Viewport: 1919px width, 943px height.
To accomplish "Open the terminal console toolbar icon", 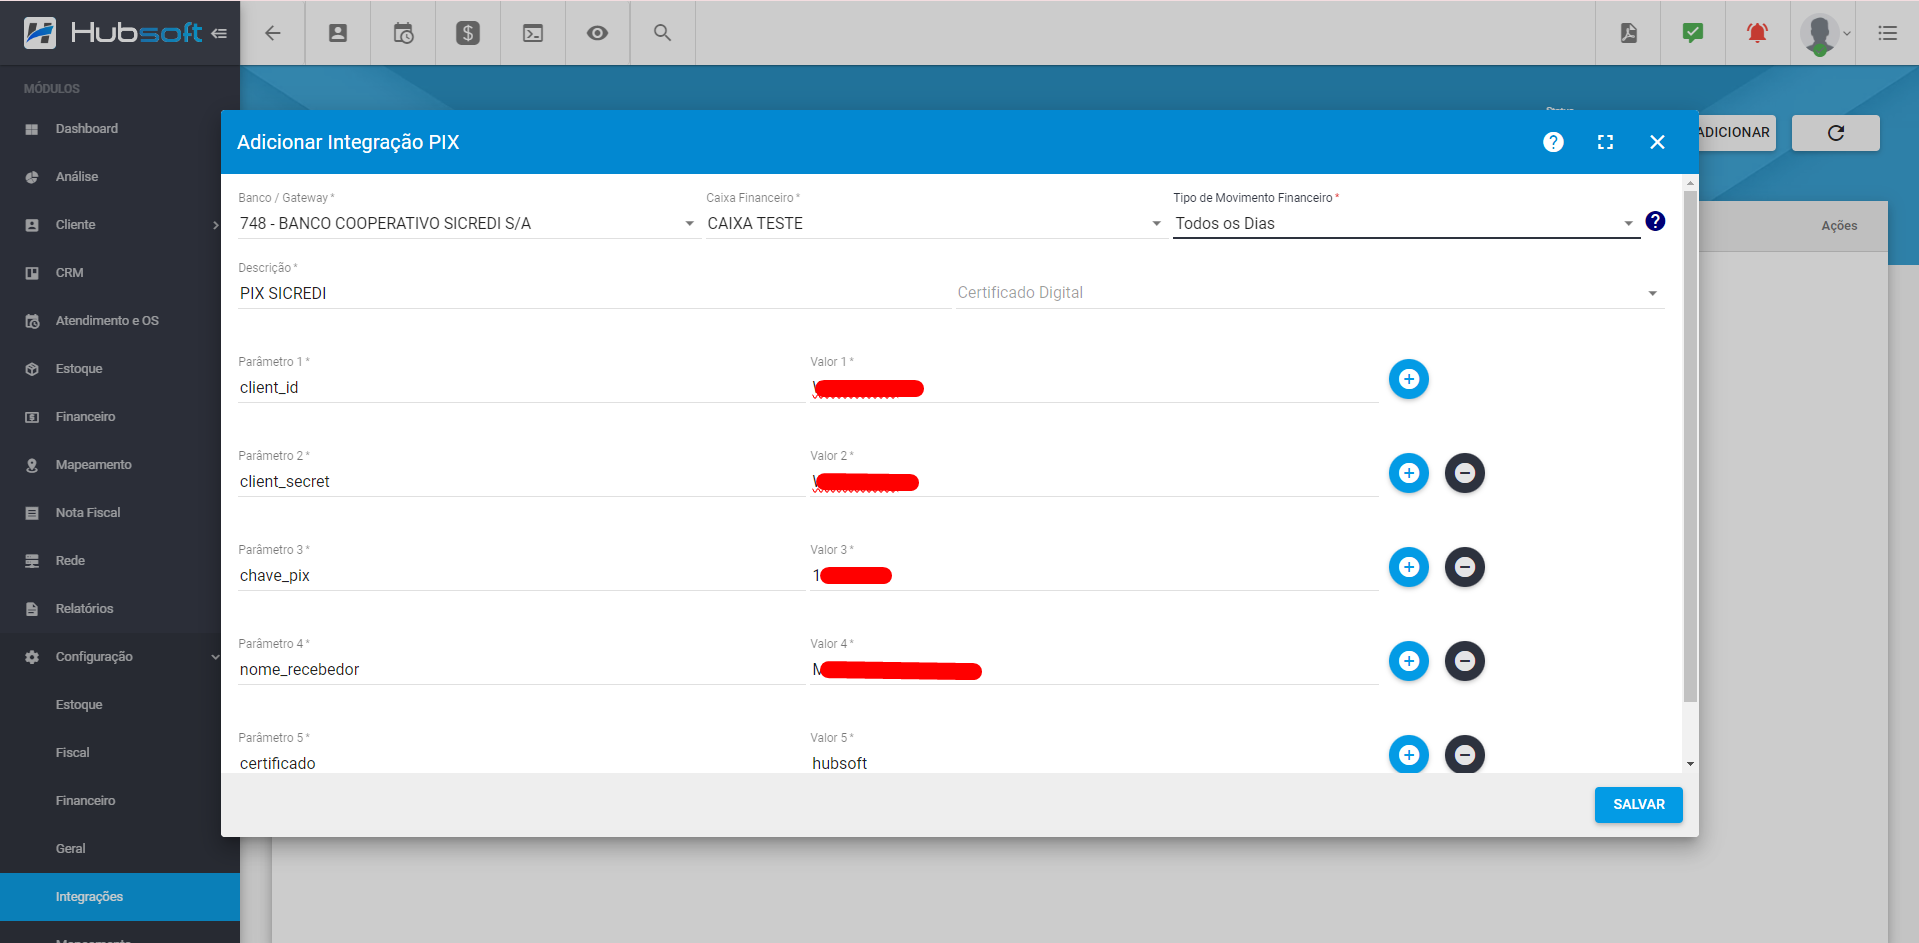I will (x=533, y=33).
